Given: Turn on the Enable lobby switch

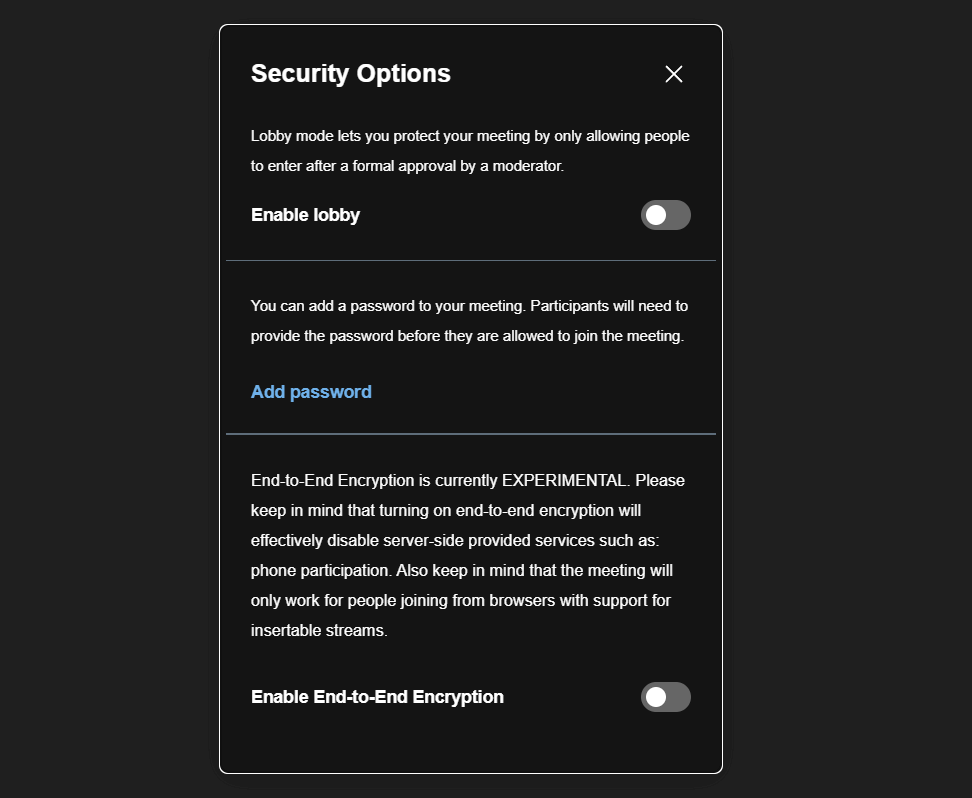Looking at the screenshot, I should click(665, 215).
